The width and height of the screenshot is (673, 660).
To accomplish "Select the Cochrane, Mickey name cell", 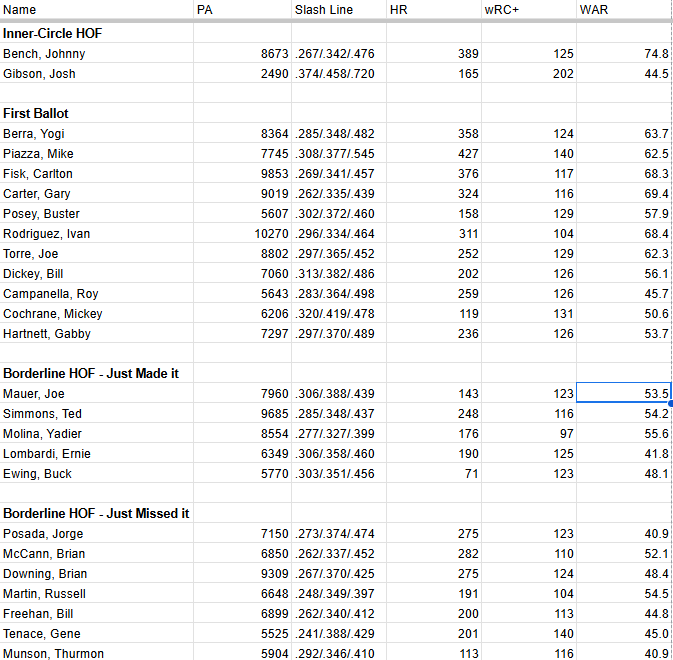I will 97,314.
